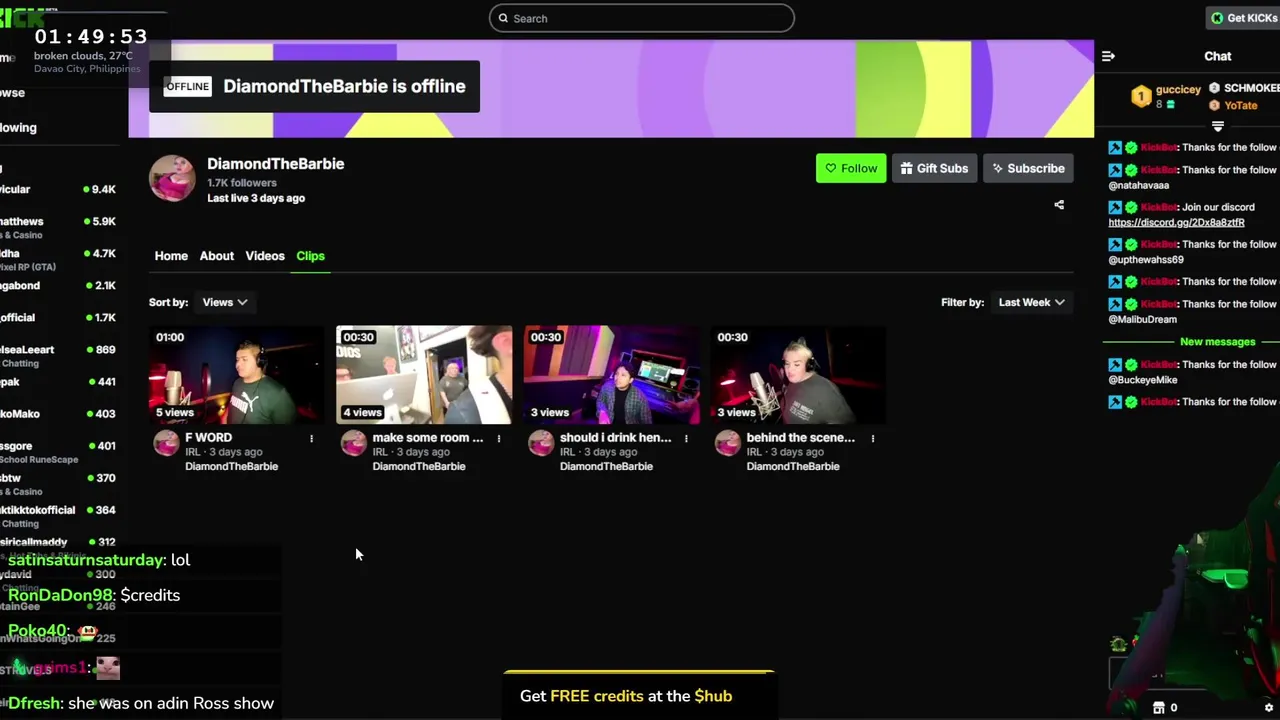Open the sidebar channel with 5.9K viewers
This screenshot has height=720, width=1280.
60,226
